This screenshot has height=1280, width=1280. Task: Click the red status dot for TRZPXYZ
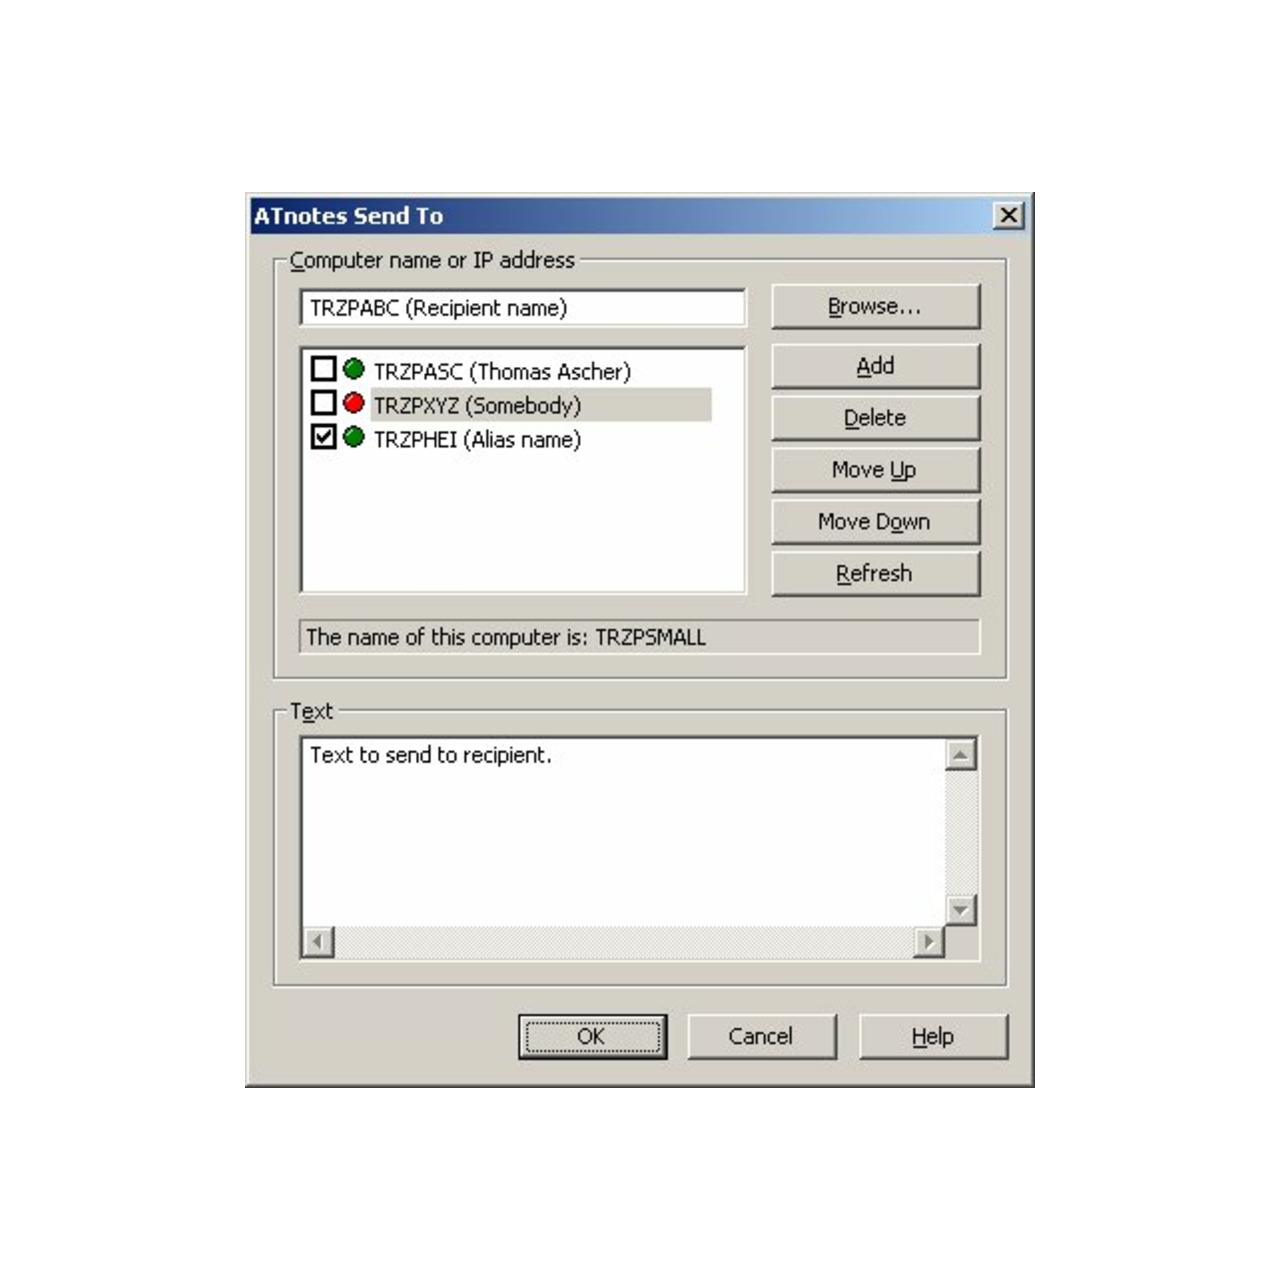(x=353, y=403)
